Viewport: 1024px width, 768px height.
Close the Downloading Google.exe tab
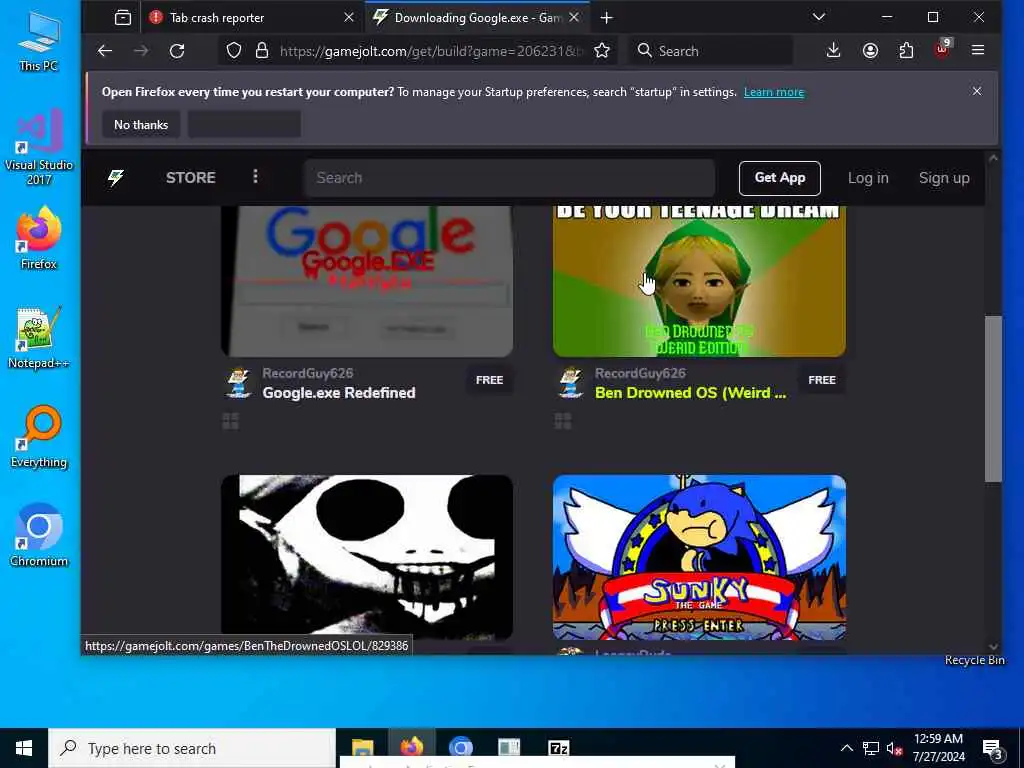pos(574,18)
